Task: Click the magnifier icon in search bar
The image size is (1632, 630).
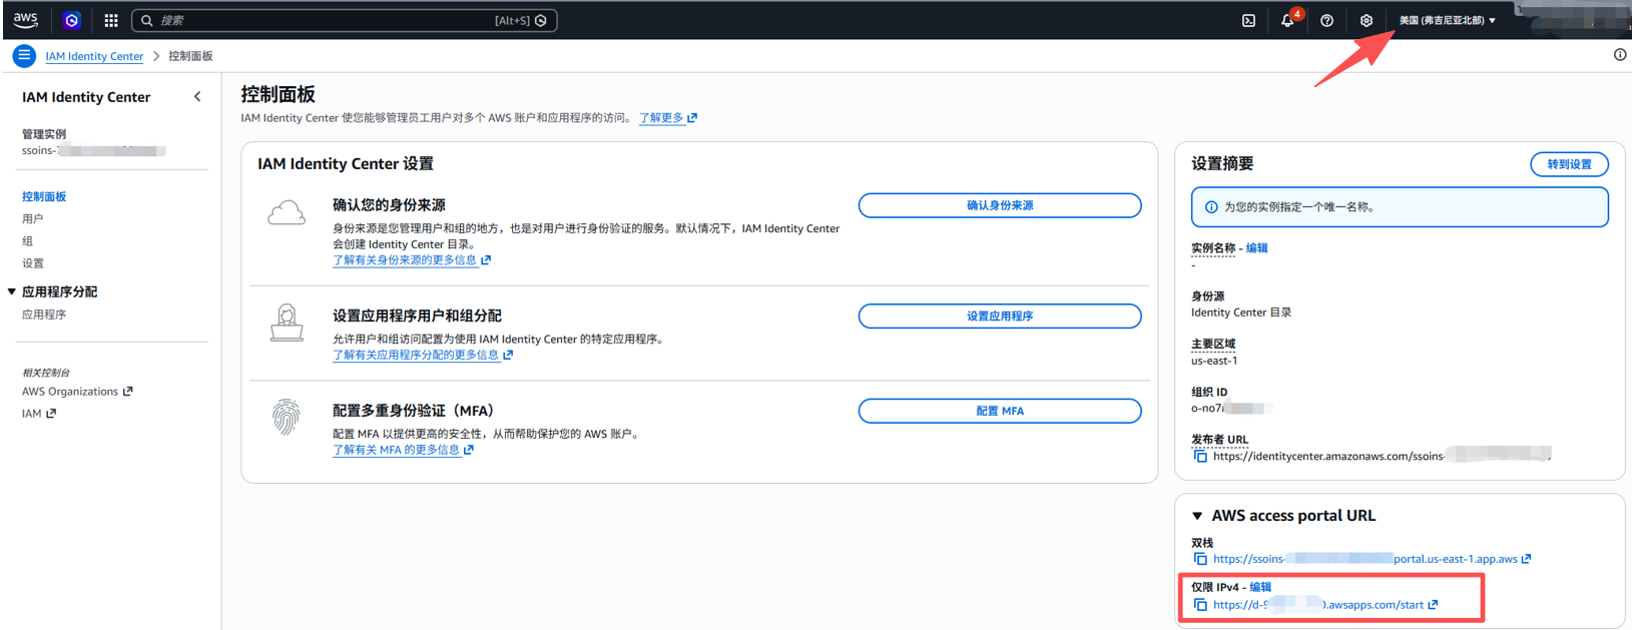Action: [x=147, y=20]
